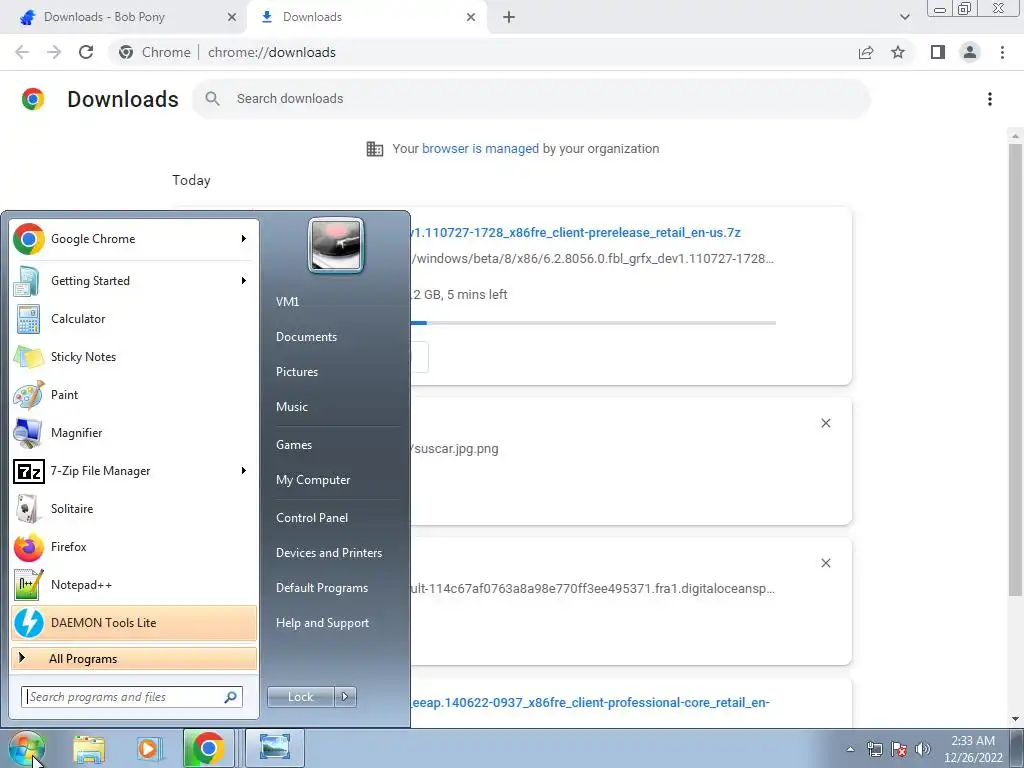This screenshot has width=1024, height=768.
Task: Open Sticky Notes program
Action: pos(134,357)
